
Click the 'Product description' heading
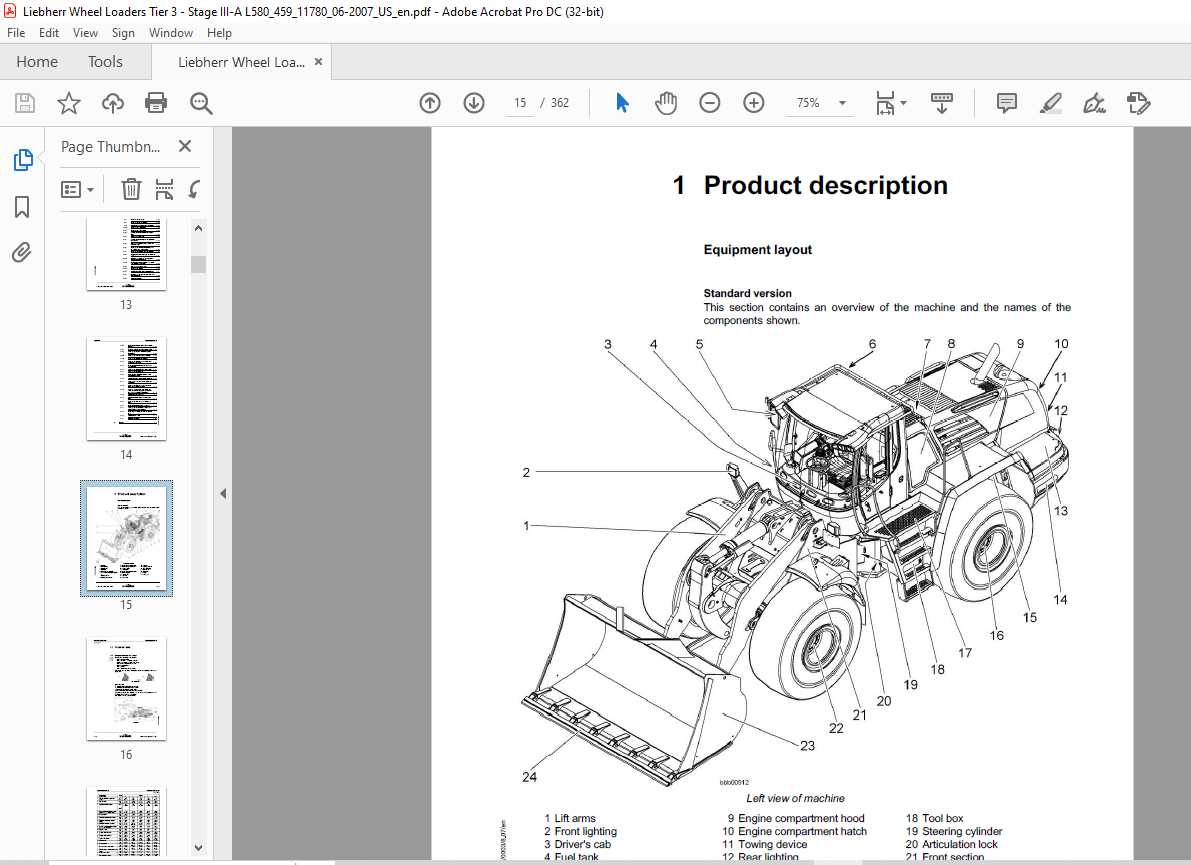826,185
